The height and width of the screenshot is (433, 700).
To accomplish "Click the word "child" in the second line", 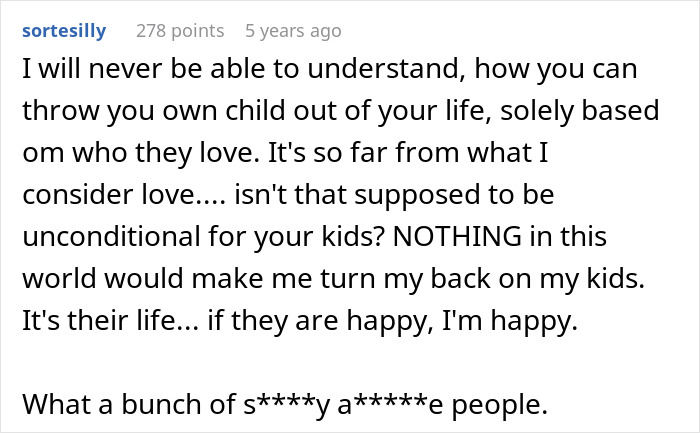I will (231, 110).
